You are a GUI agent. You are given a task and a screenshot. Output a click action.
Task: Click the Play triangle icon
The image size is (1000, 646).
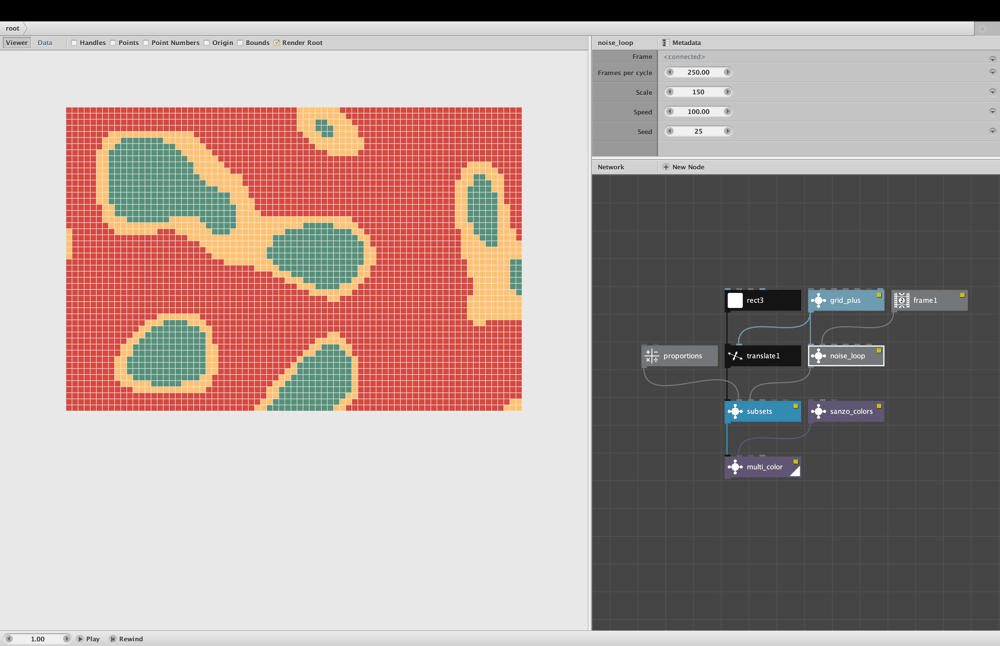coord(80,638)
